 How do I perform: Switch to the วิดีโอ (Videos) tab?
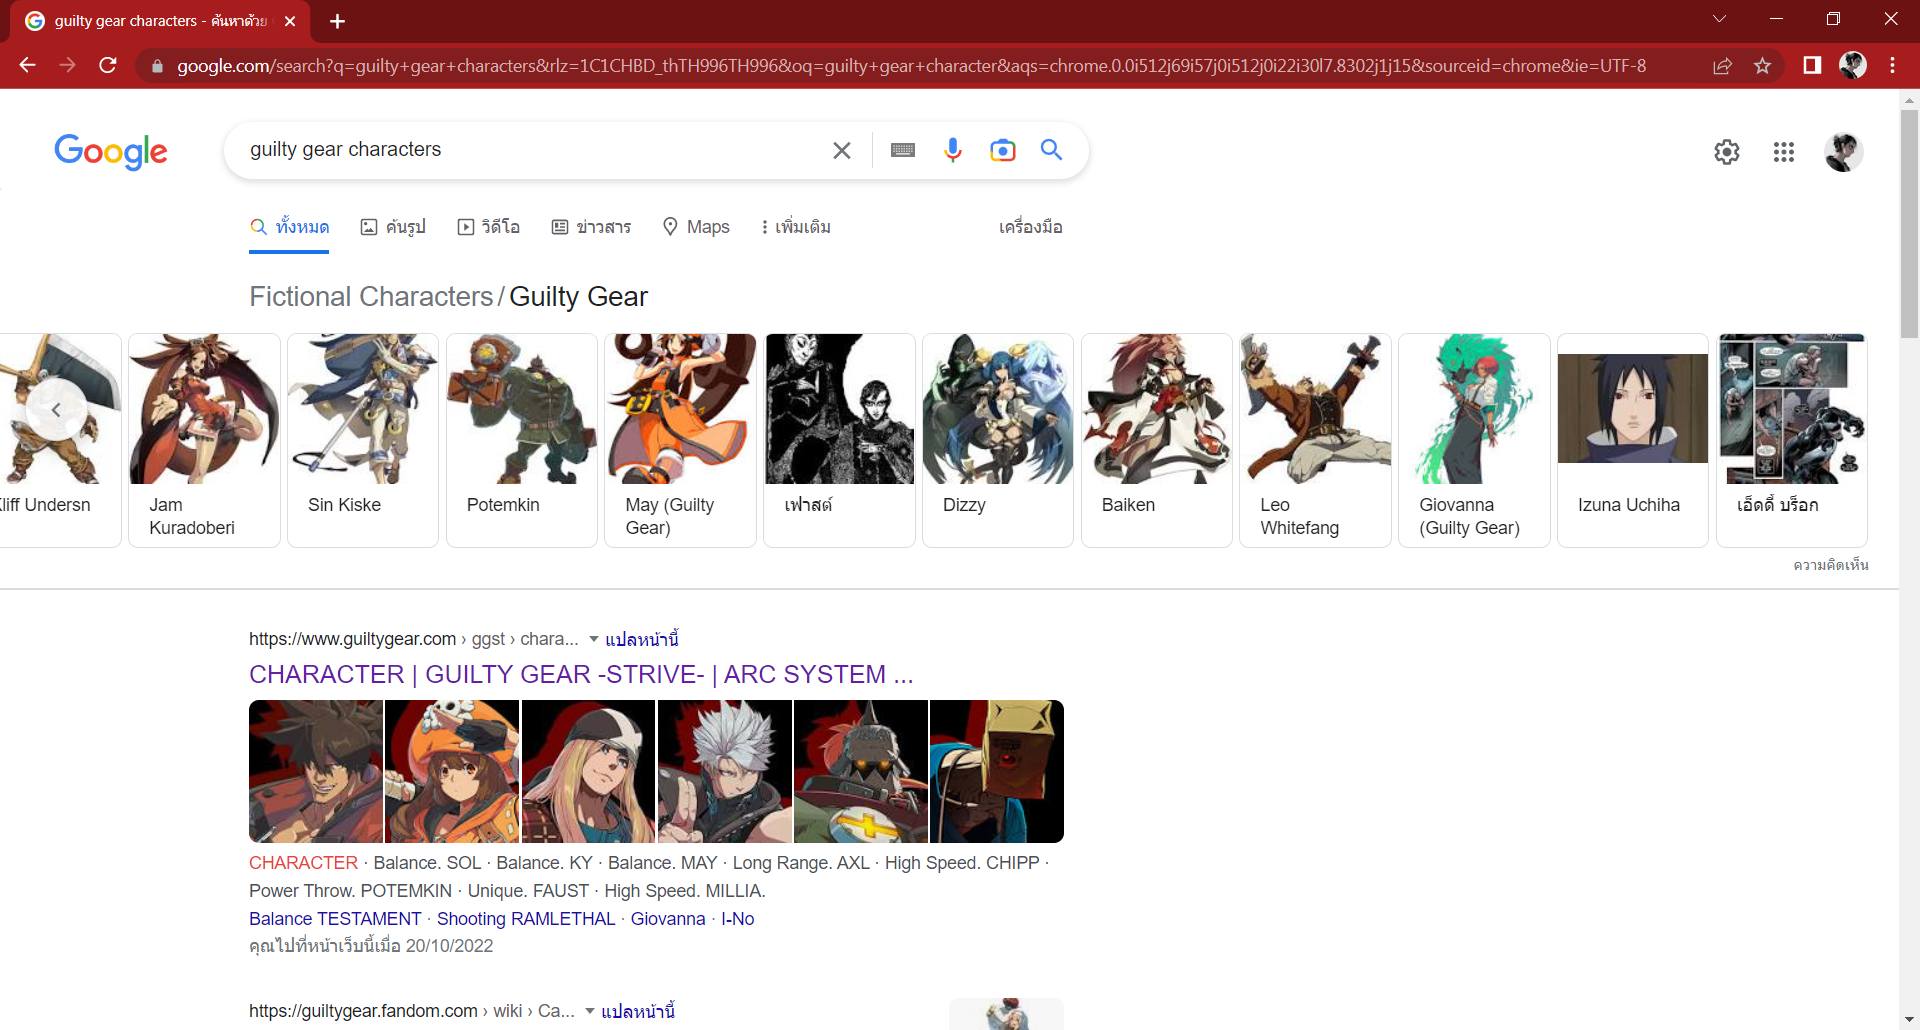(x=488, y=227)
